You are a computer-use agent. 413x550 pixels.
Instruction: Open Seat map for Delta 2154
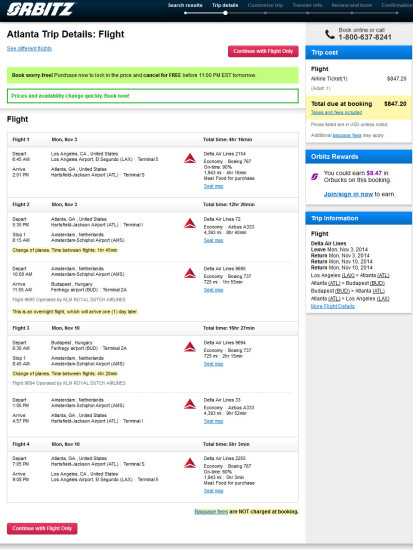click(x=213, y=186)
